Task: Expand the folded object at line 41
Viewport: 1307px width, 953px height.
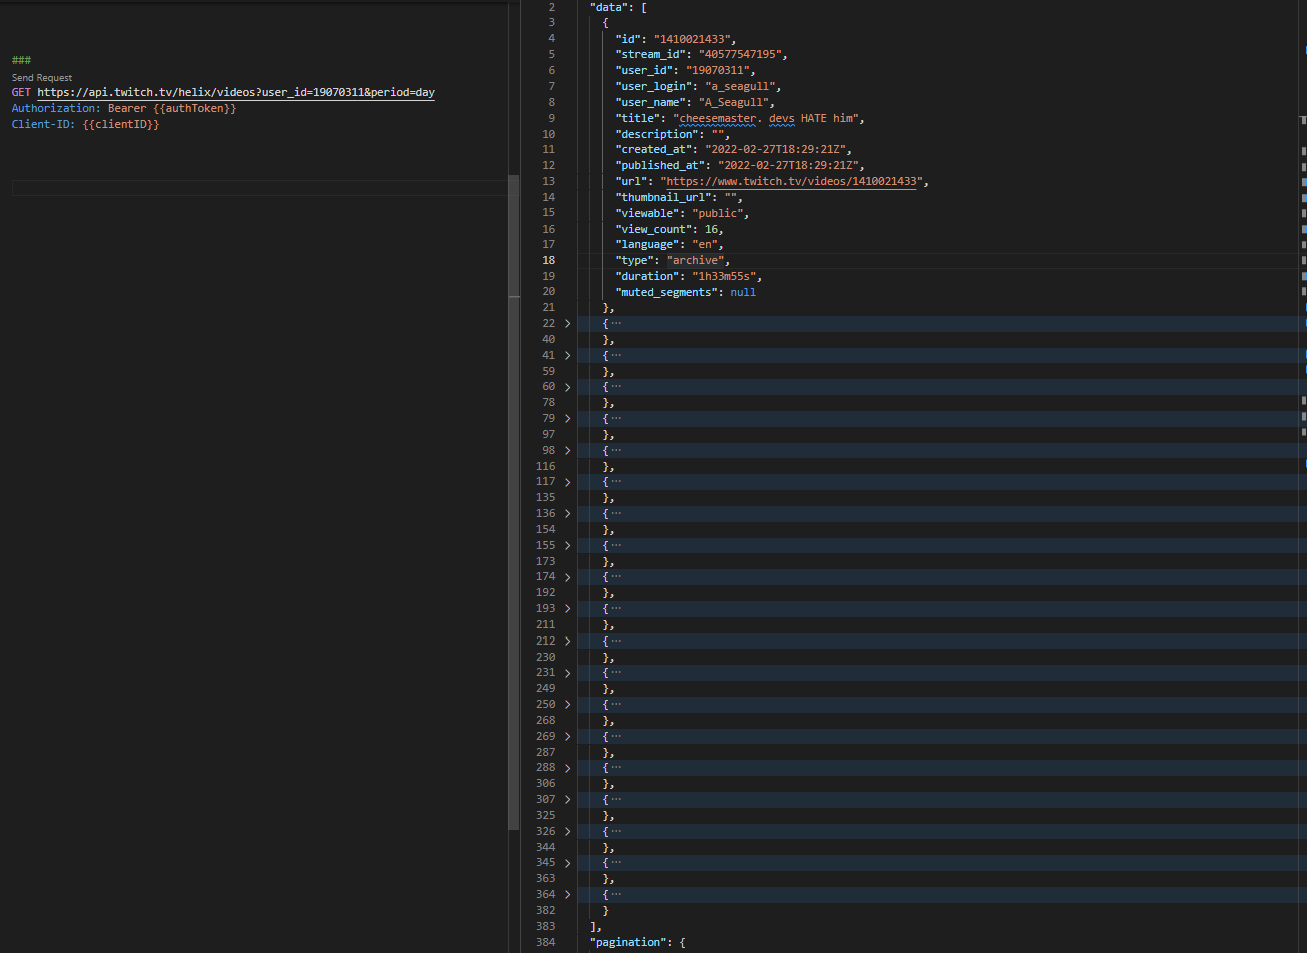Action: tap(567, 354)
